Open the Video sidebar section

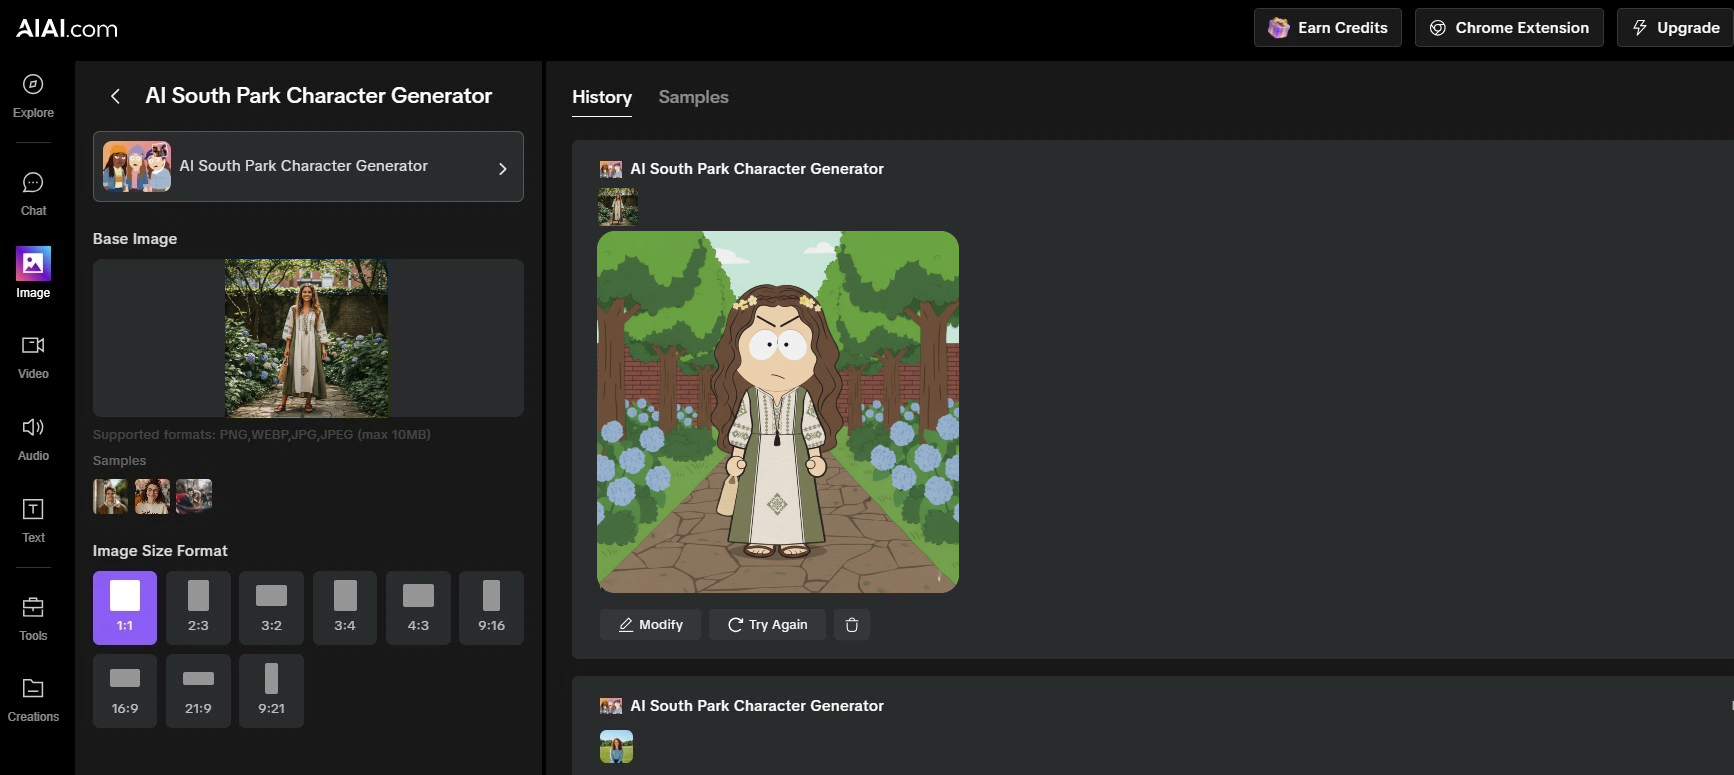pos(33,357)
